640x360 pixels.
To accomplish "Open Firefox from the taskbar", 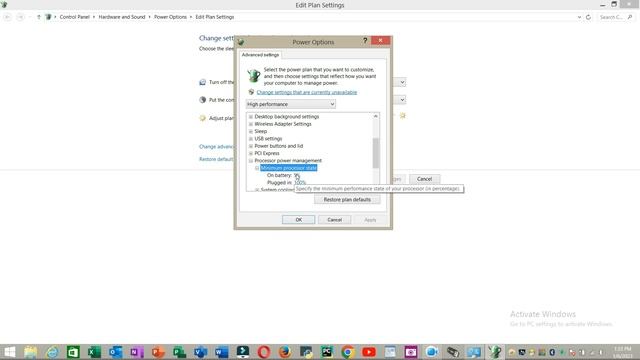I will tap(285, 352).
